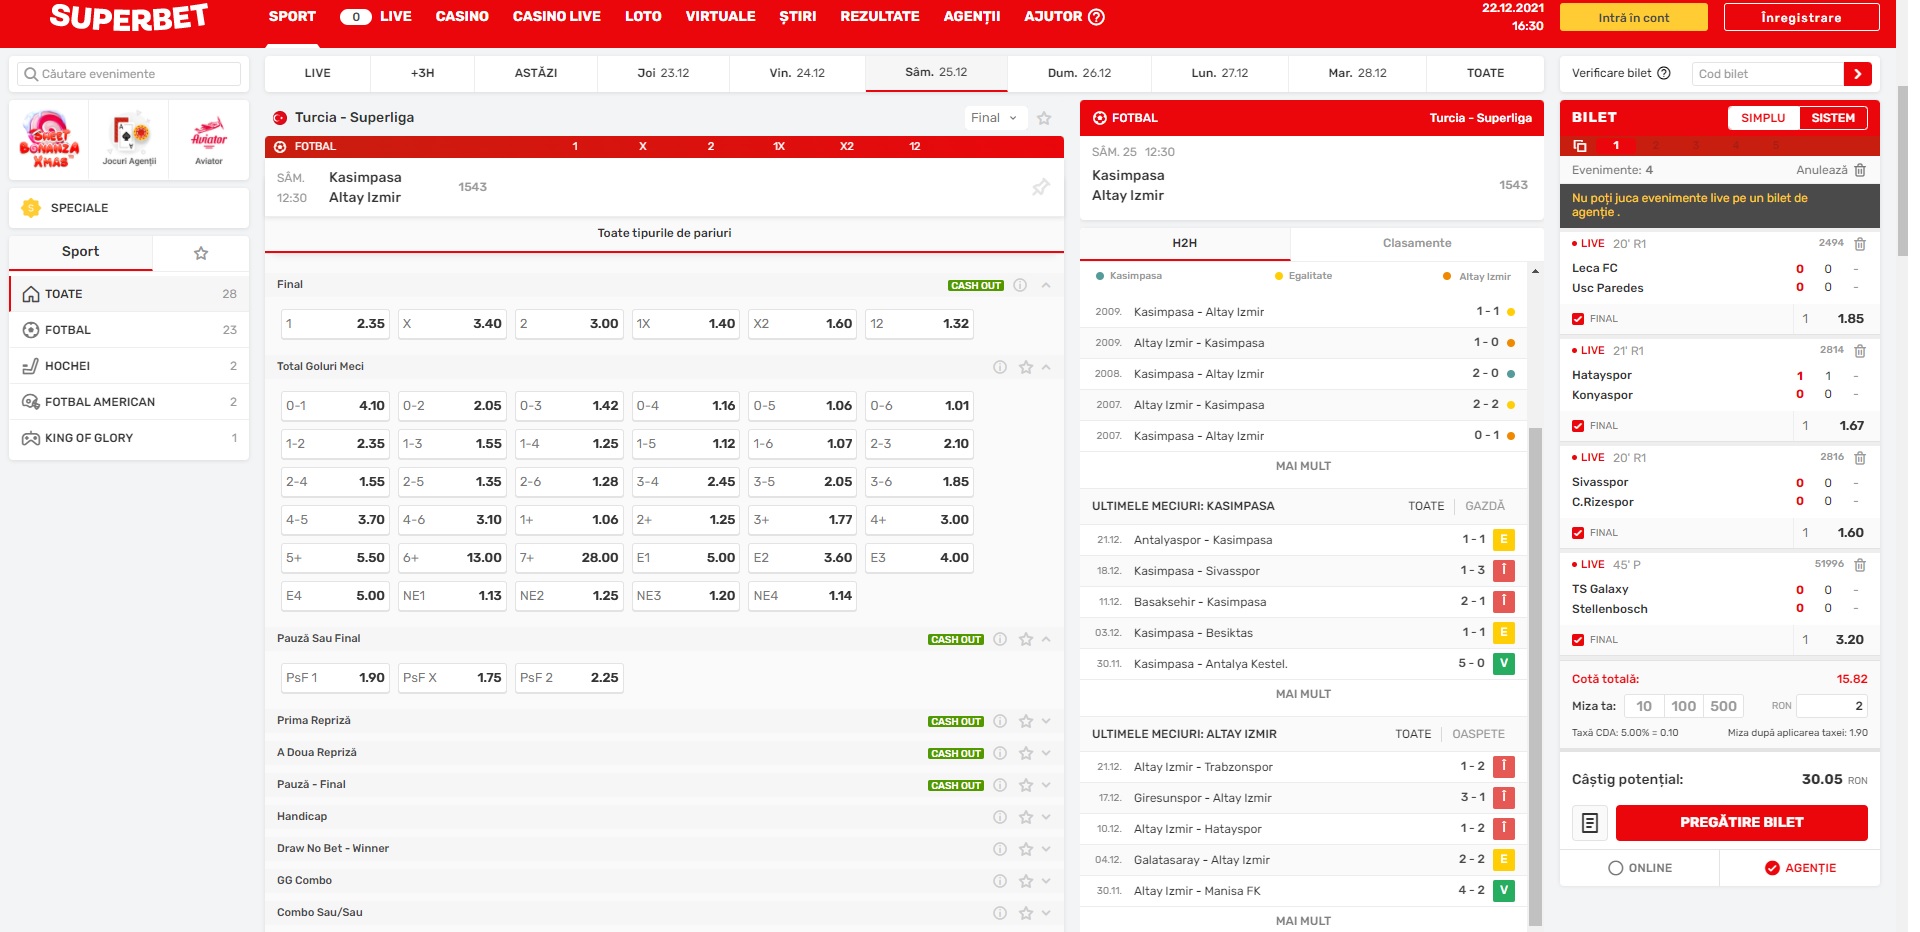1920x932 pixels.
Task: Click the copy bet slip icon
Action: tap(1580, 146)
